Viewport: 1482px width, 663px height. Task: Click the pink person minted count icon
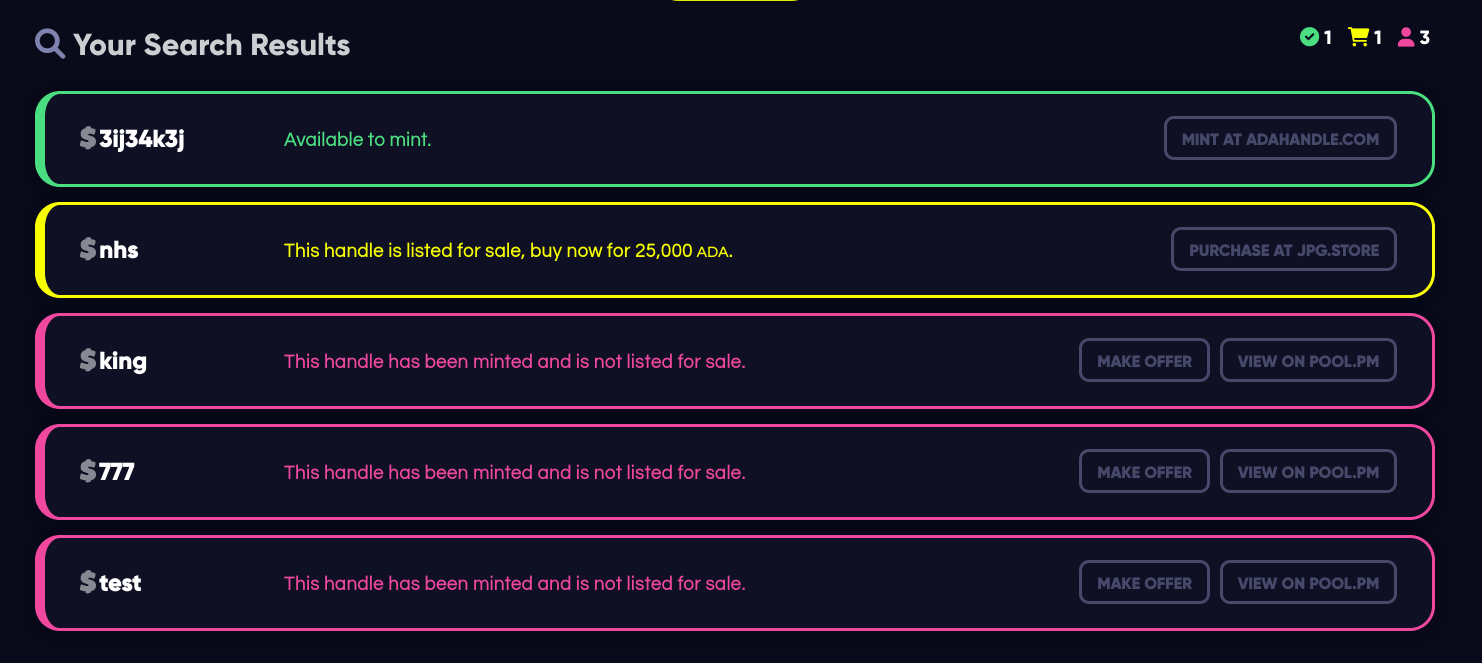(x=1406, y=38)
